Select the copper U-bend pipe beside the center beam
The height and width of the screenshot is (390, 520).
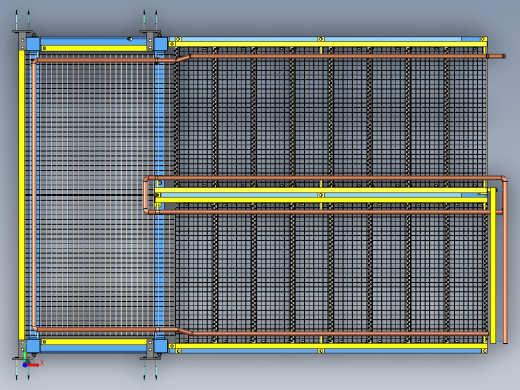146,195
